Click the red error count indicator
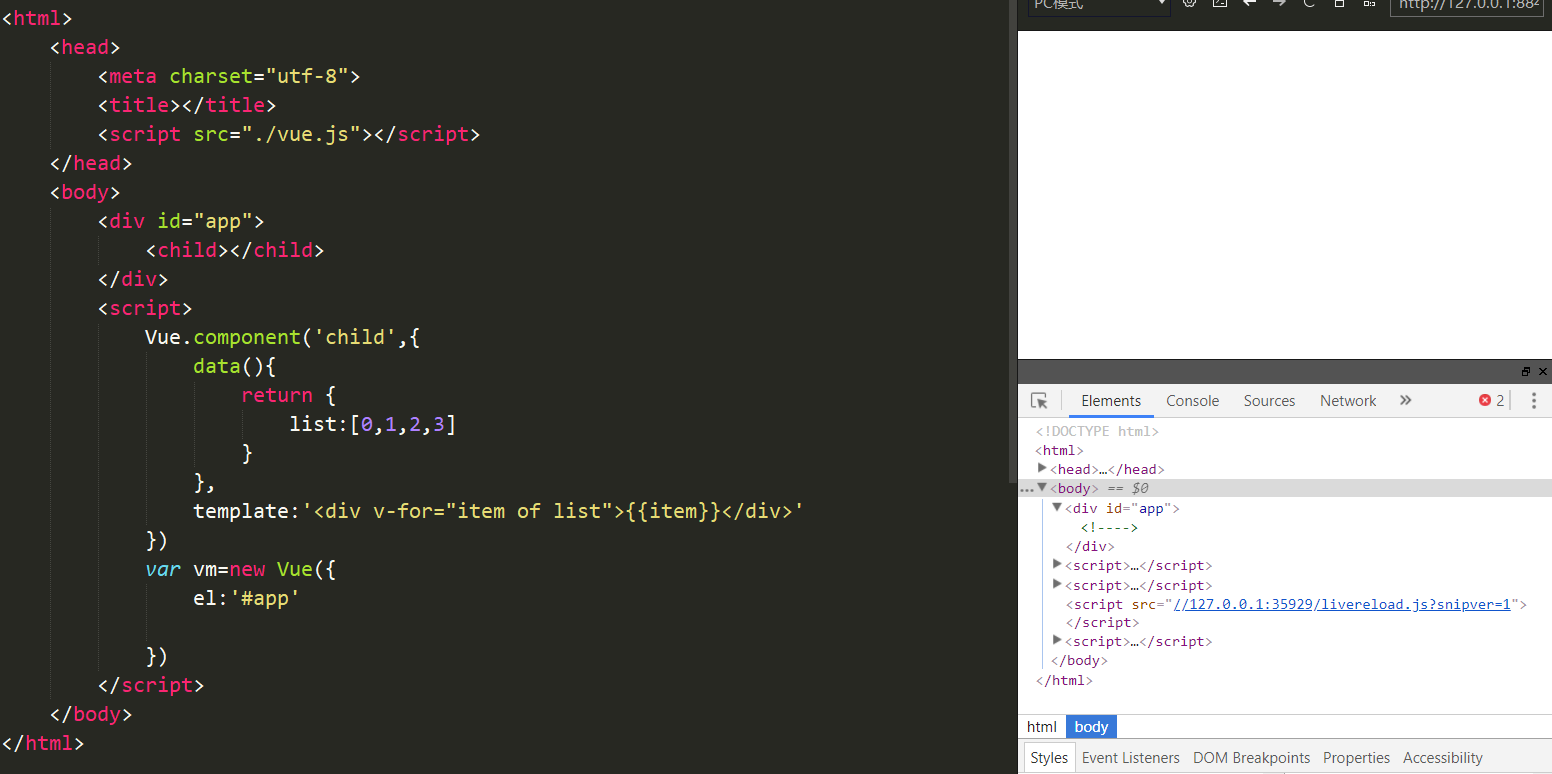Screen dimensions: 1552x774 pos(1491,401)
